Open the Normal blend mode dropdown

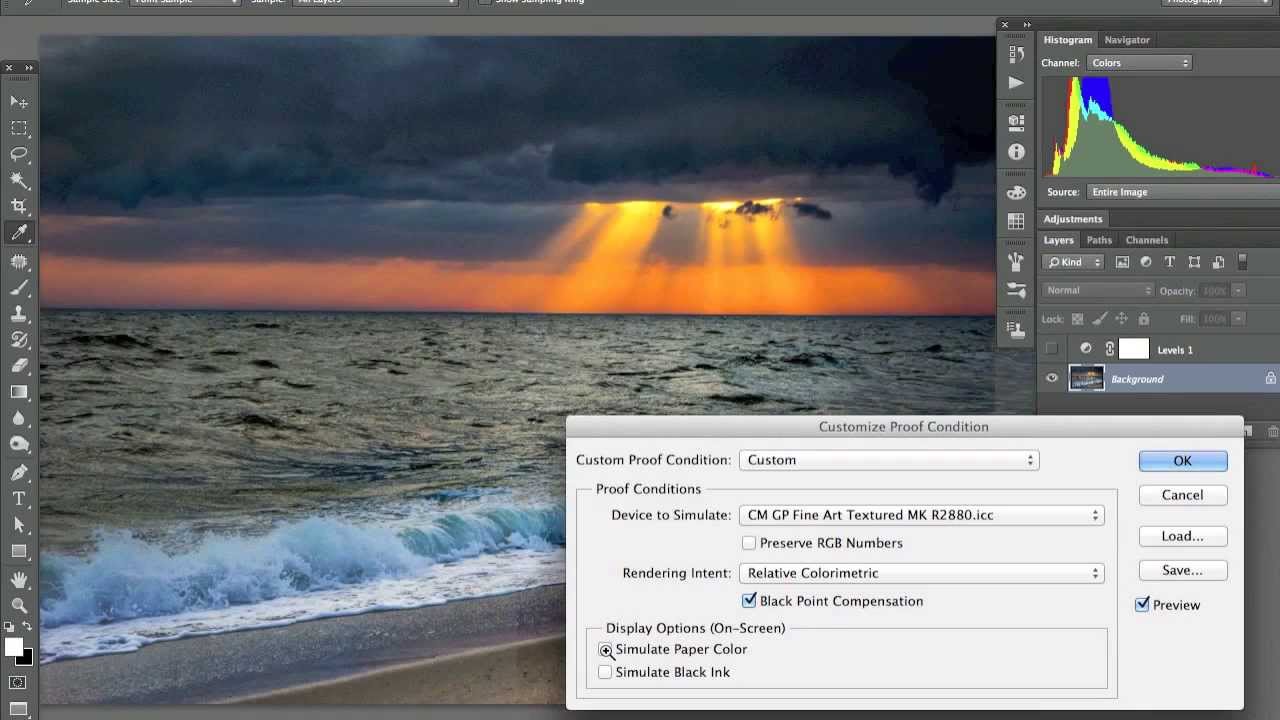(1098, 290)
